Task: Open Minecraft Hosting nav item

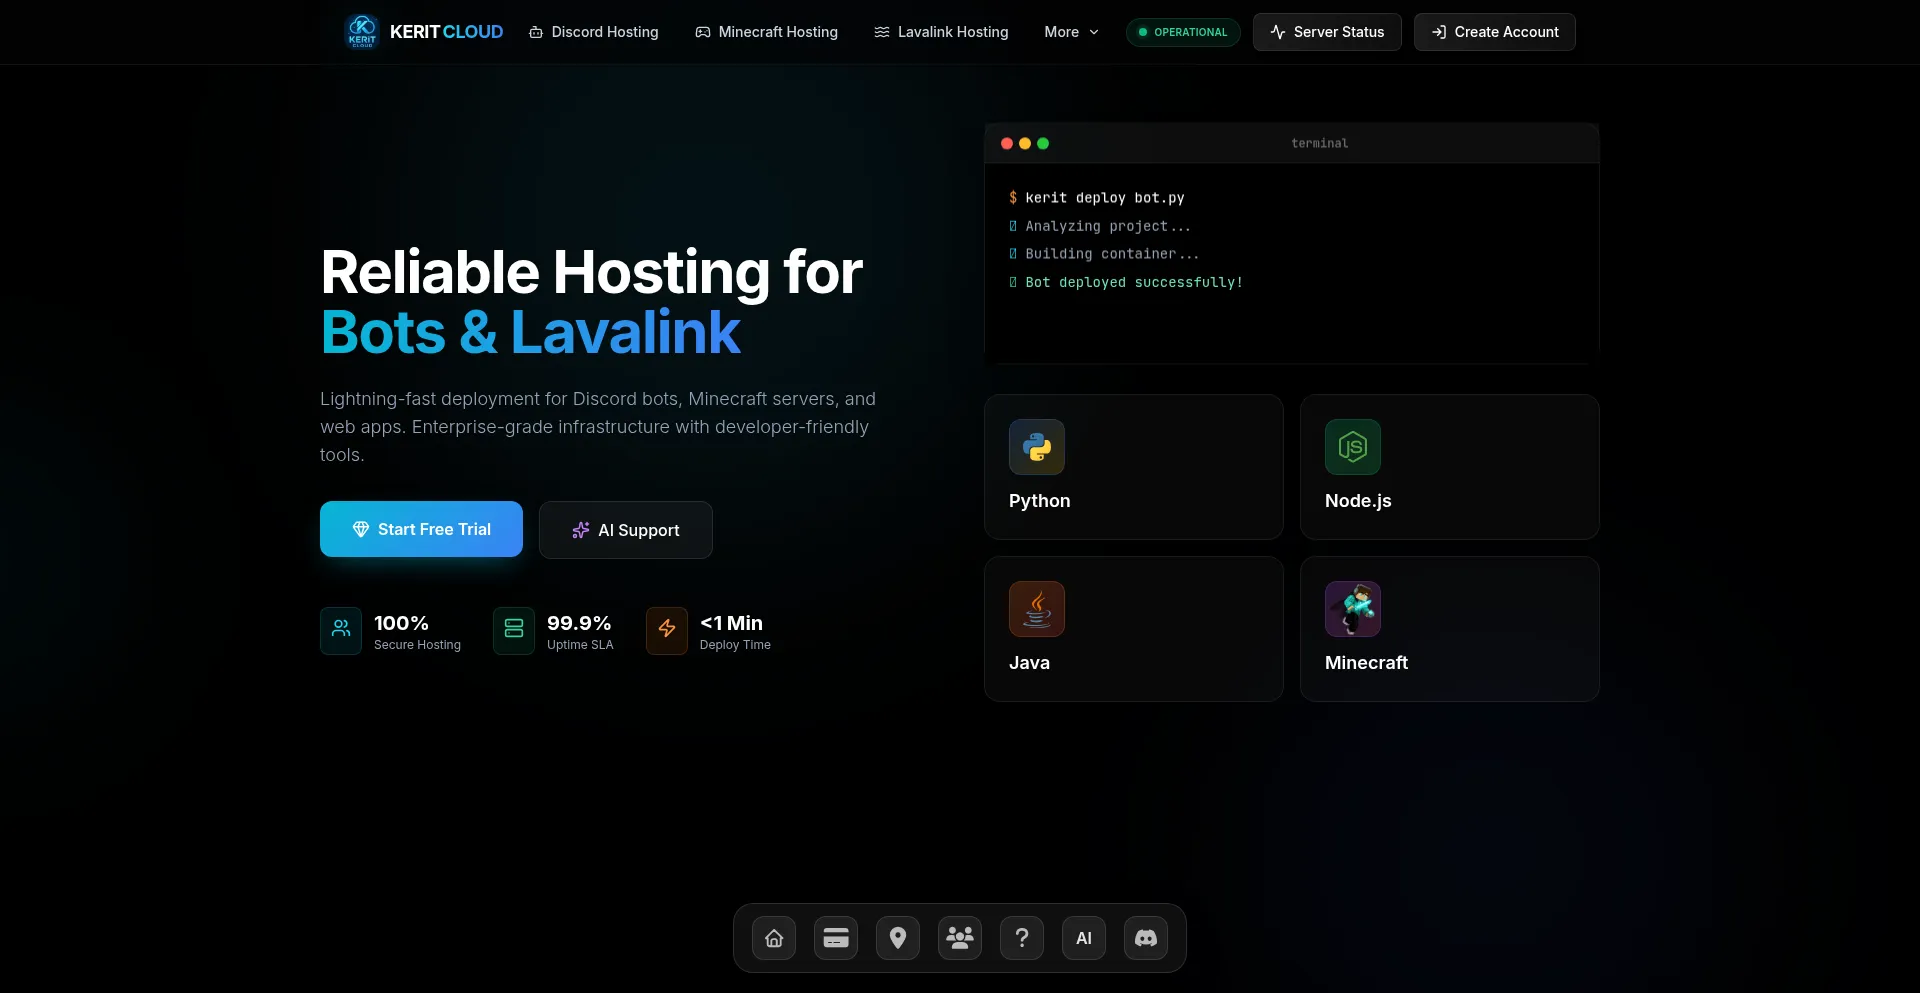Action: click(767, 32)
